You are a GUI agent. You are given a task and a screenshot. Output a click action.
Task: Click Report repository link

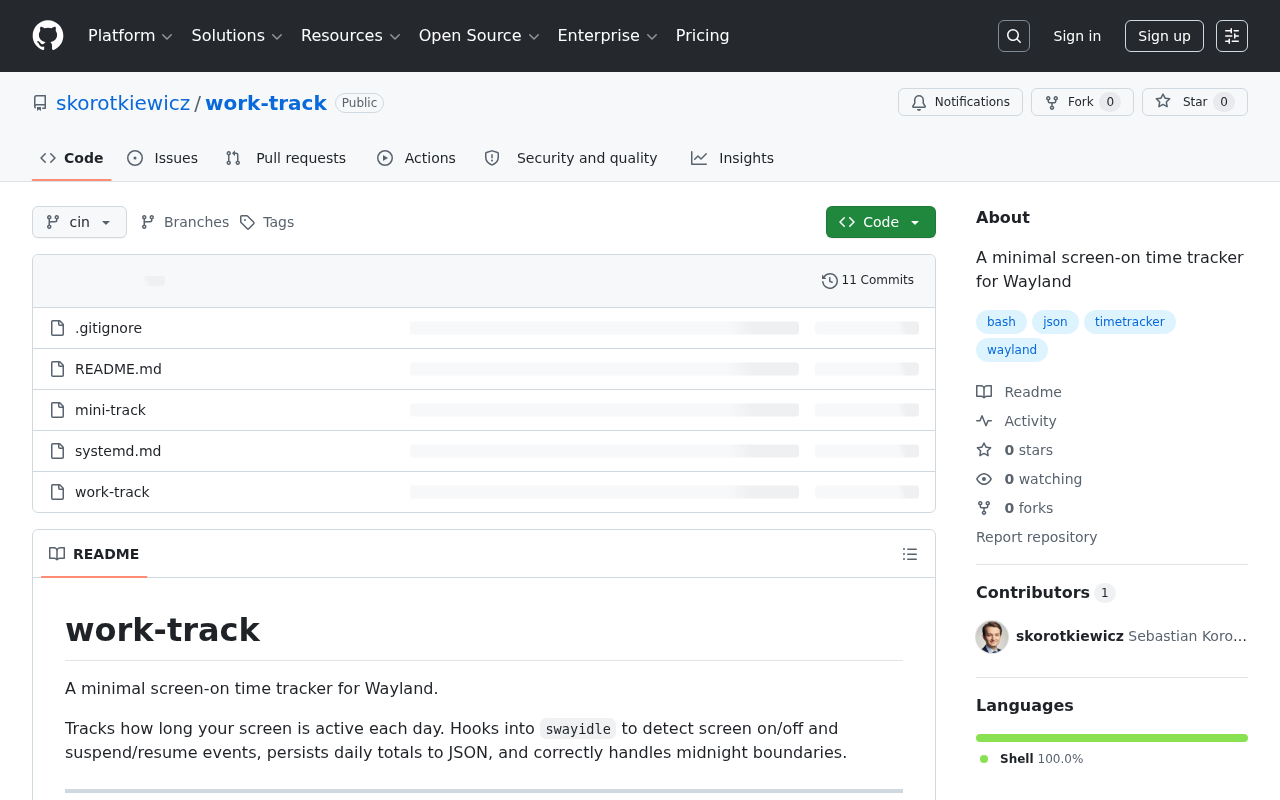(x=1036, y=537)
